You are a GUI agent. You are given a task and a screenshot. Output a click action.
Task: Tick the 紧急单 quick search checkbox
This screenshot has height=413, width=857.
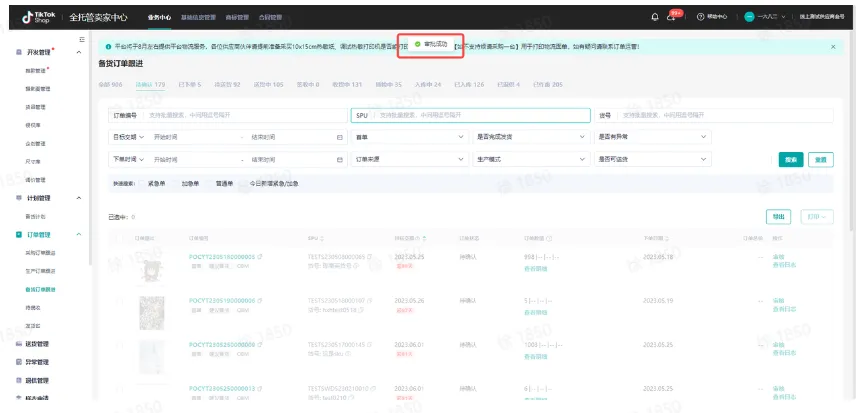pos(142,184)
